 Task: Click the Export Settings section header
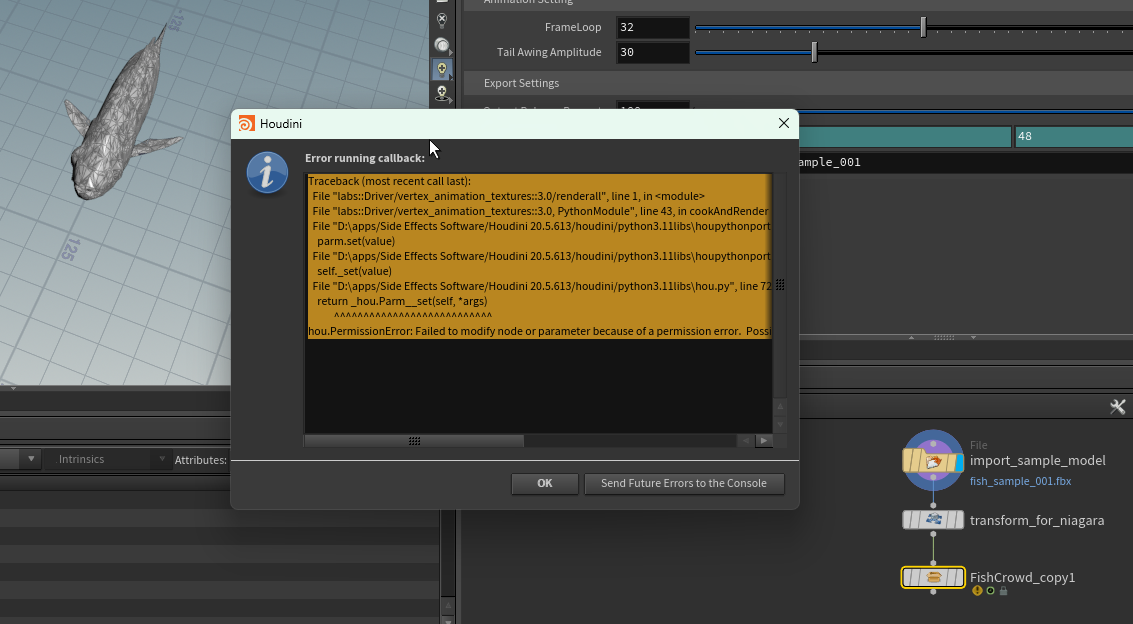pos(798,83)
